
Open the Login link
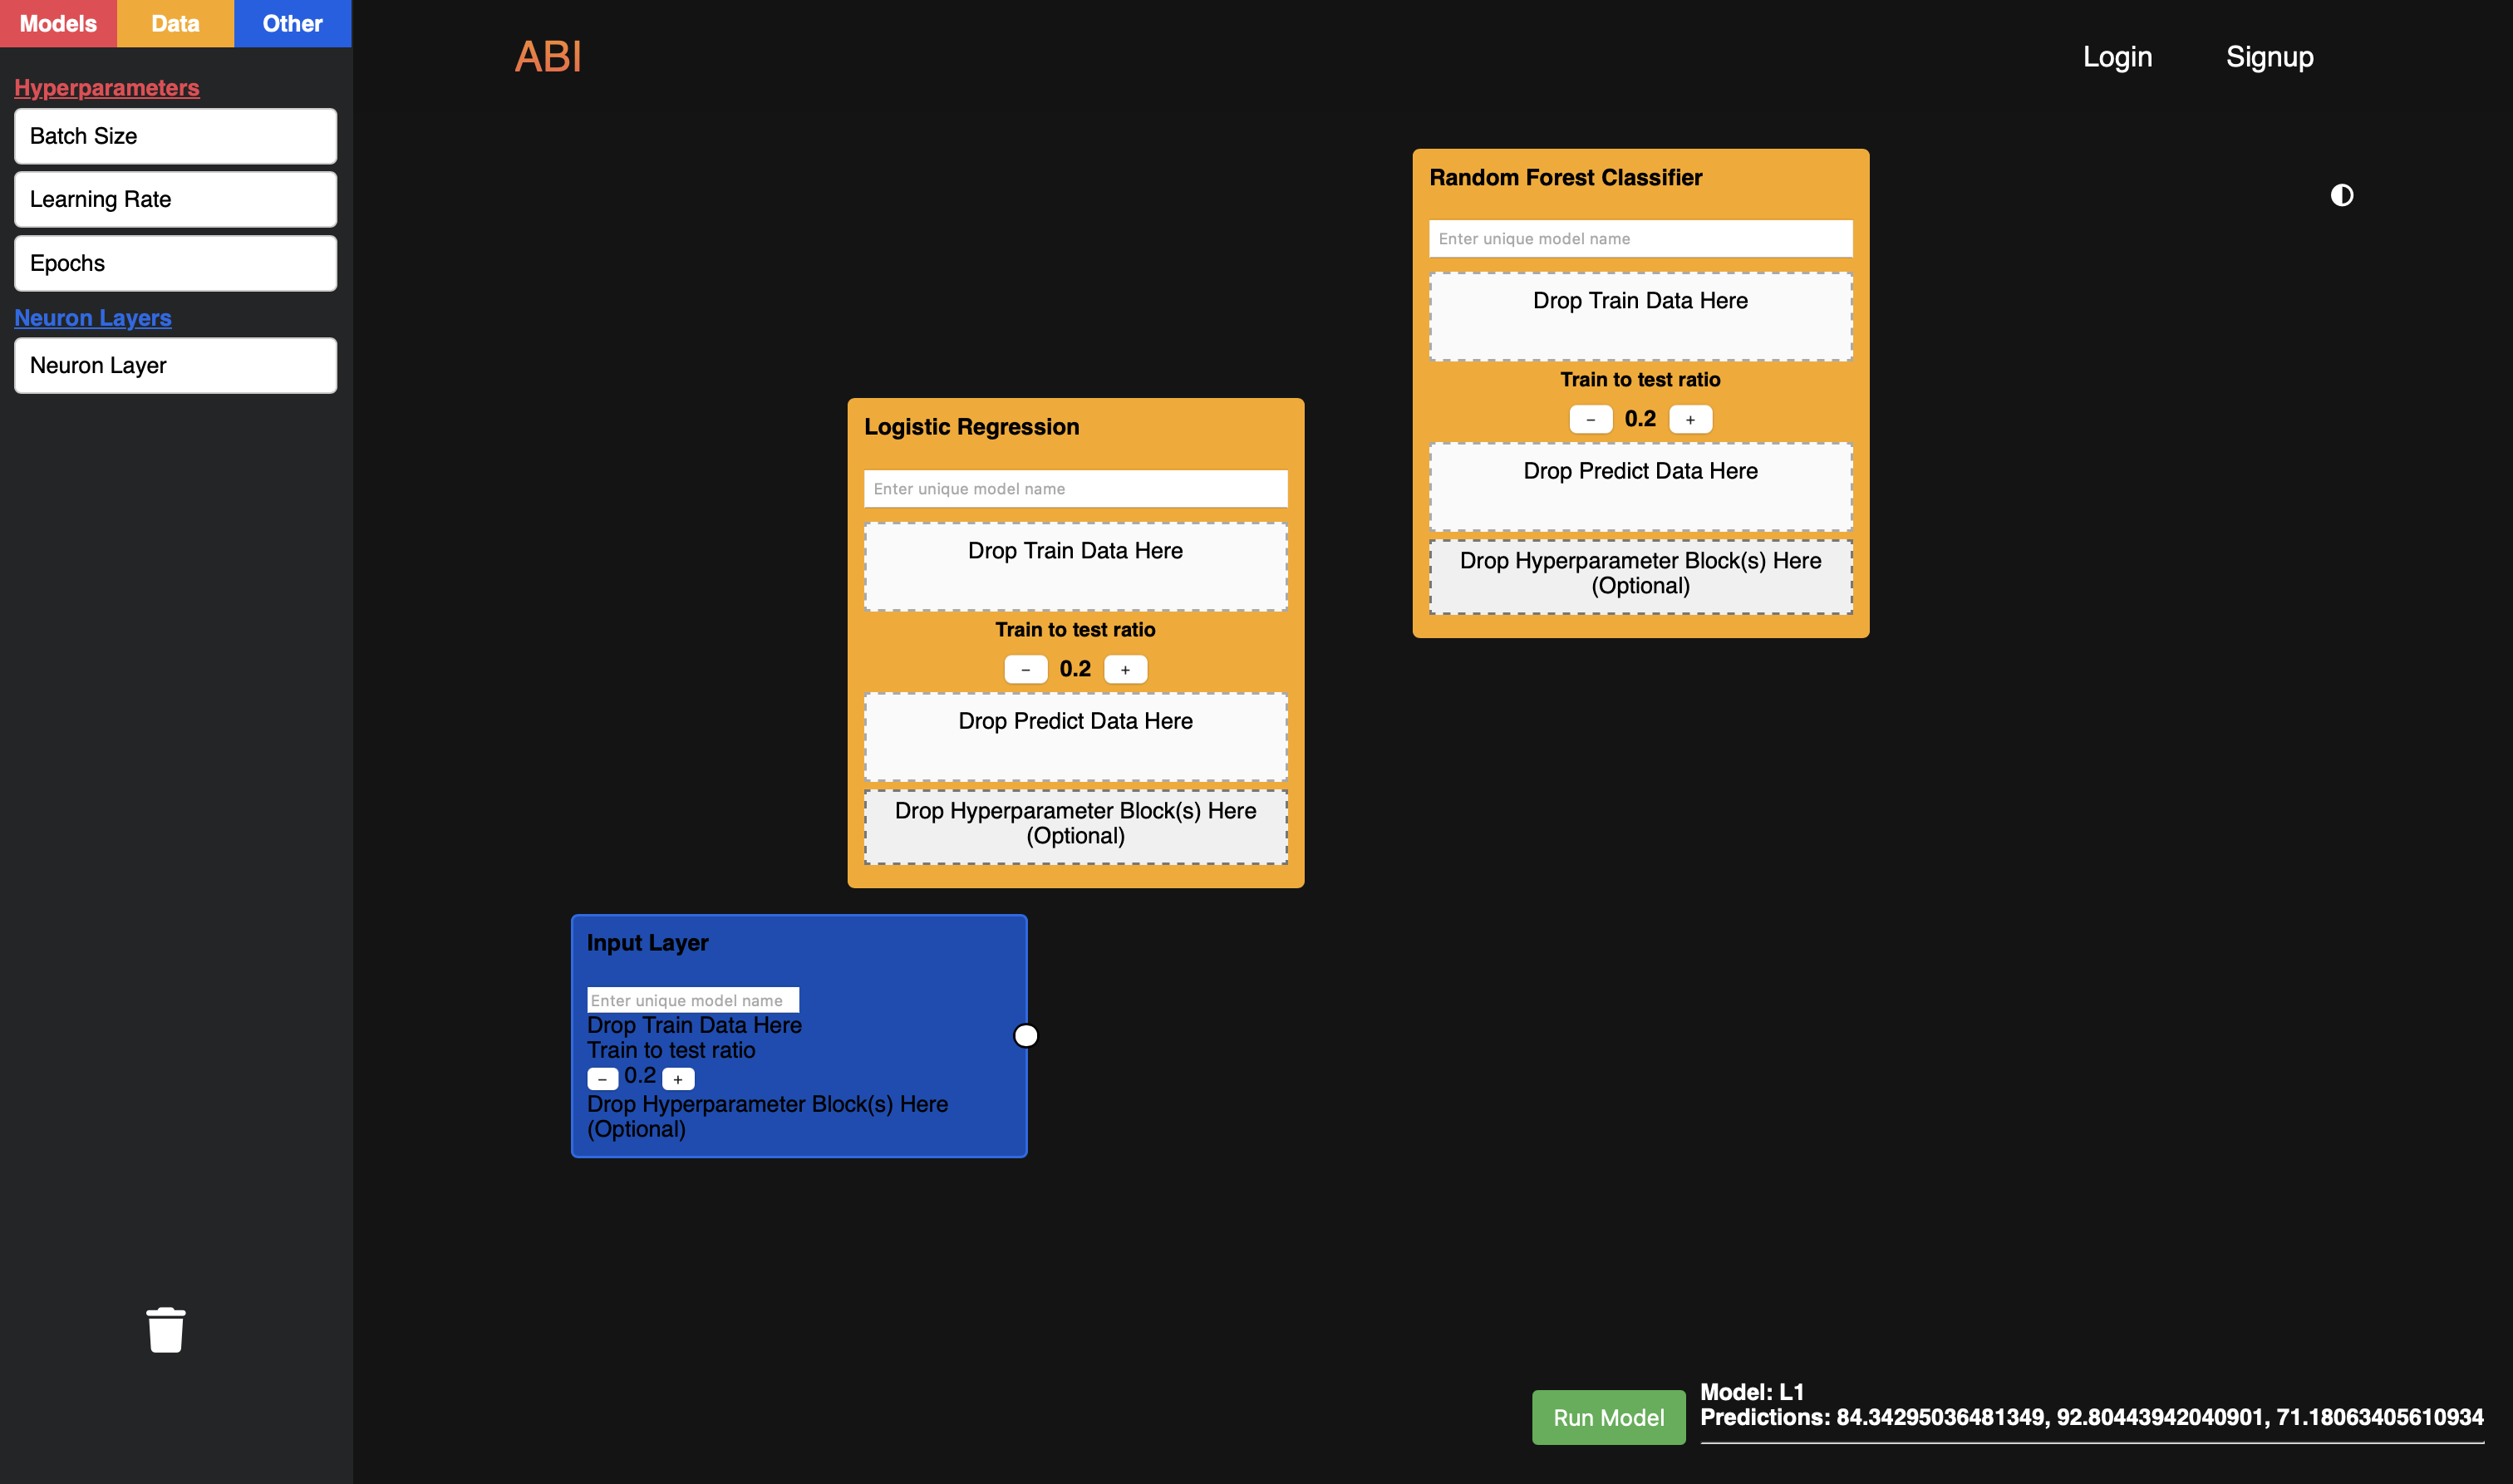pos(2117,57)
